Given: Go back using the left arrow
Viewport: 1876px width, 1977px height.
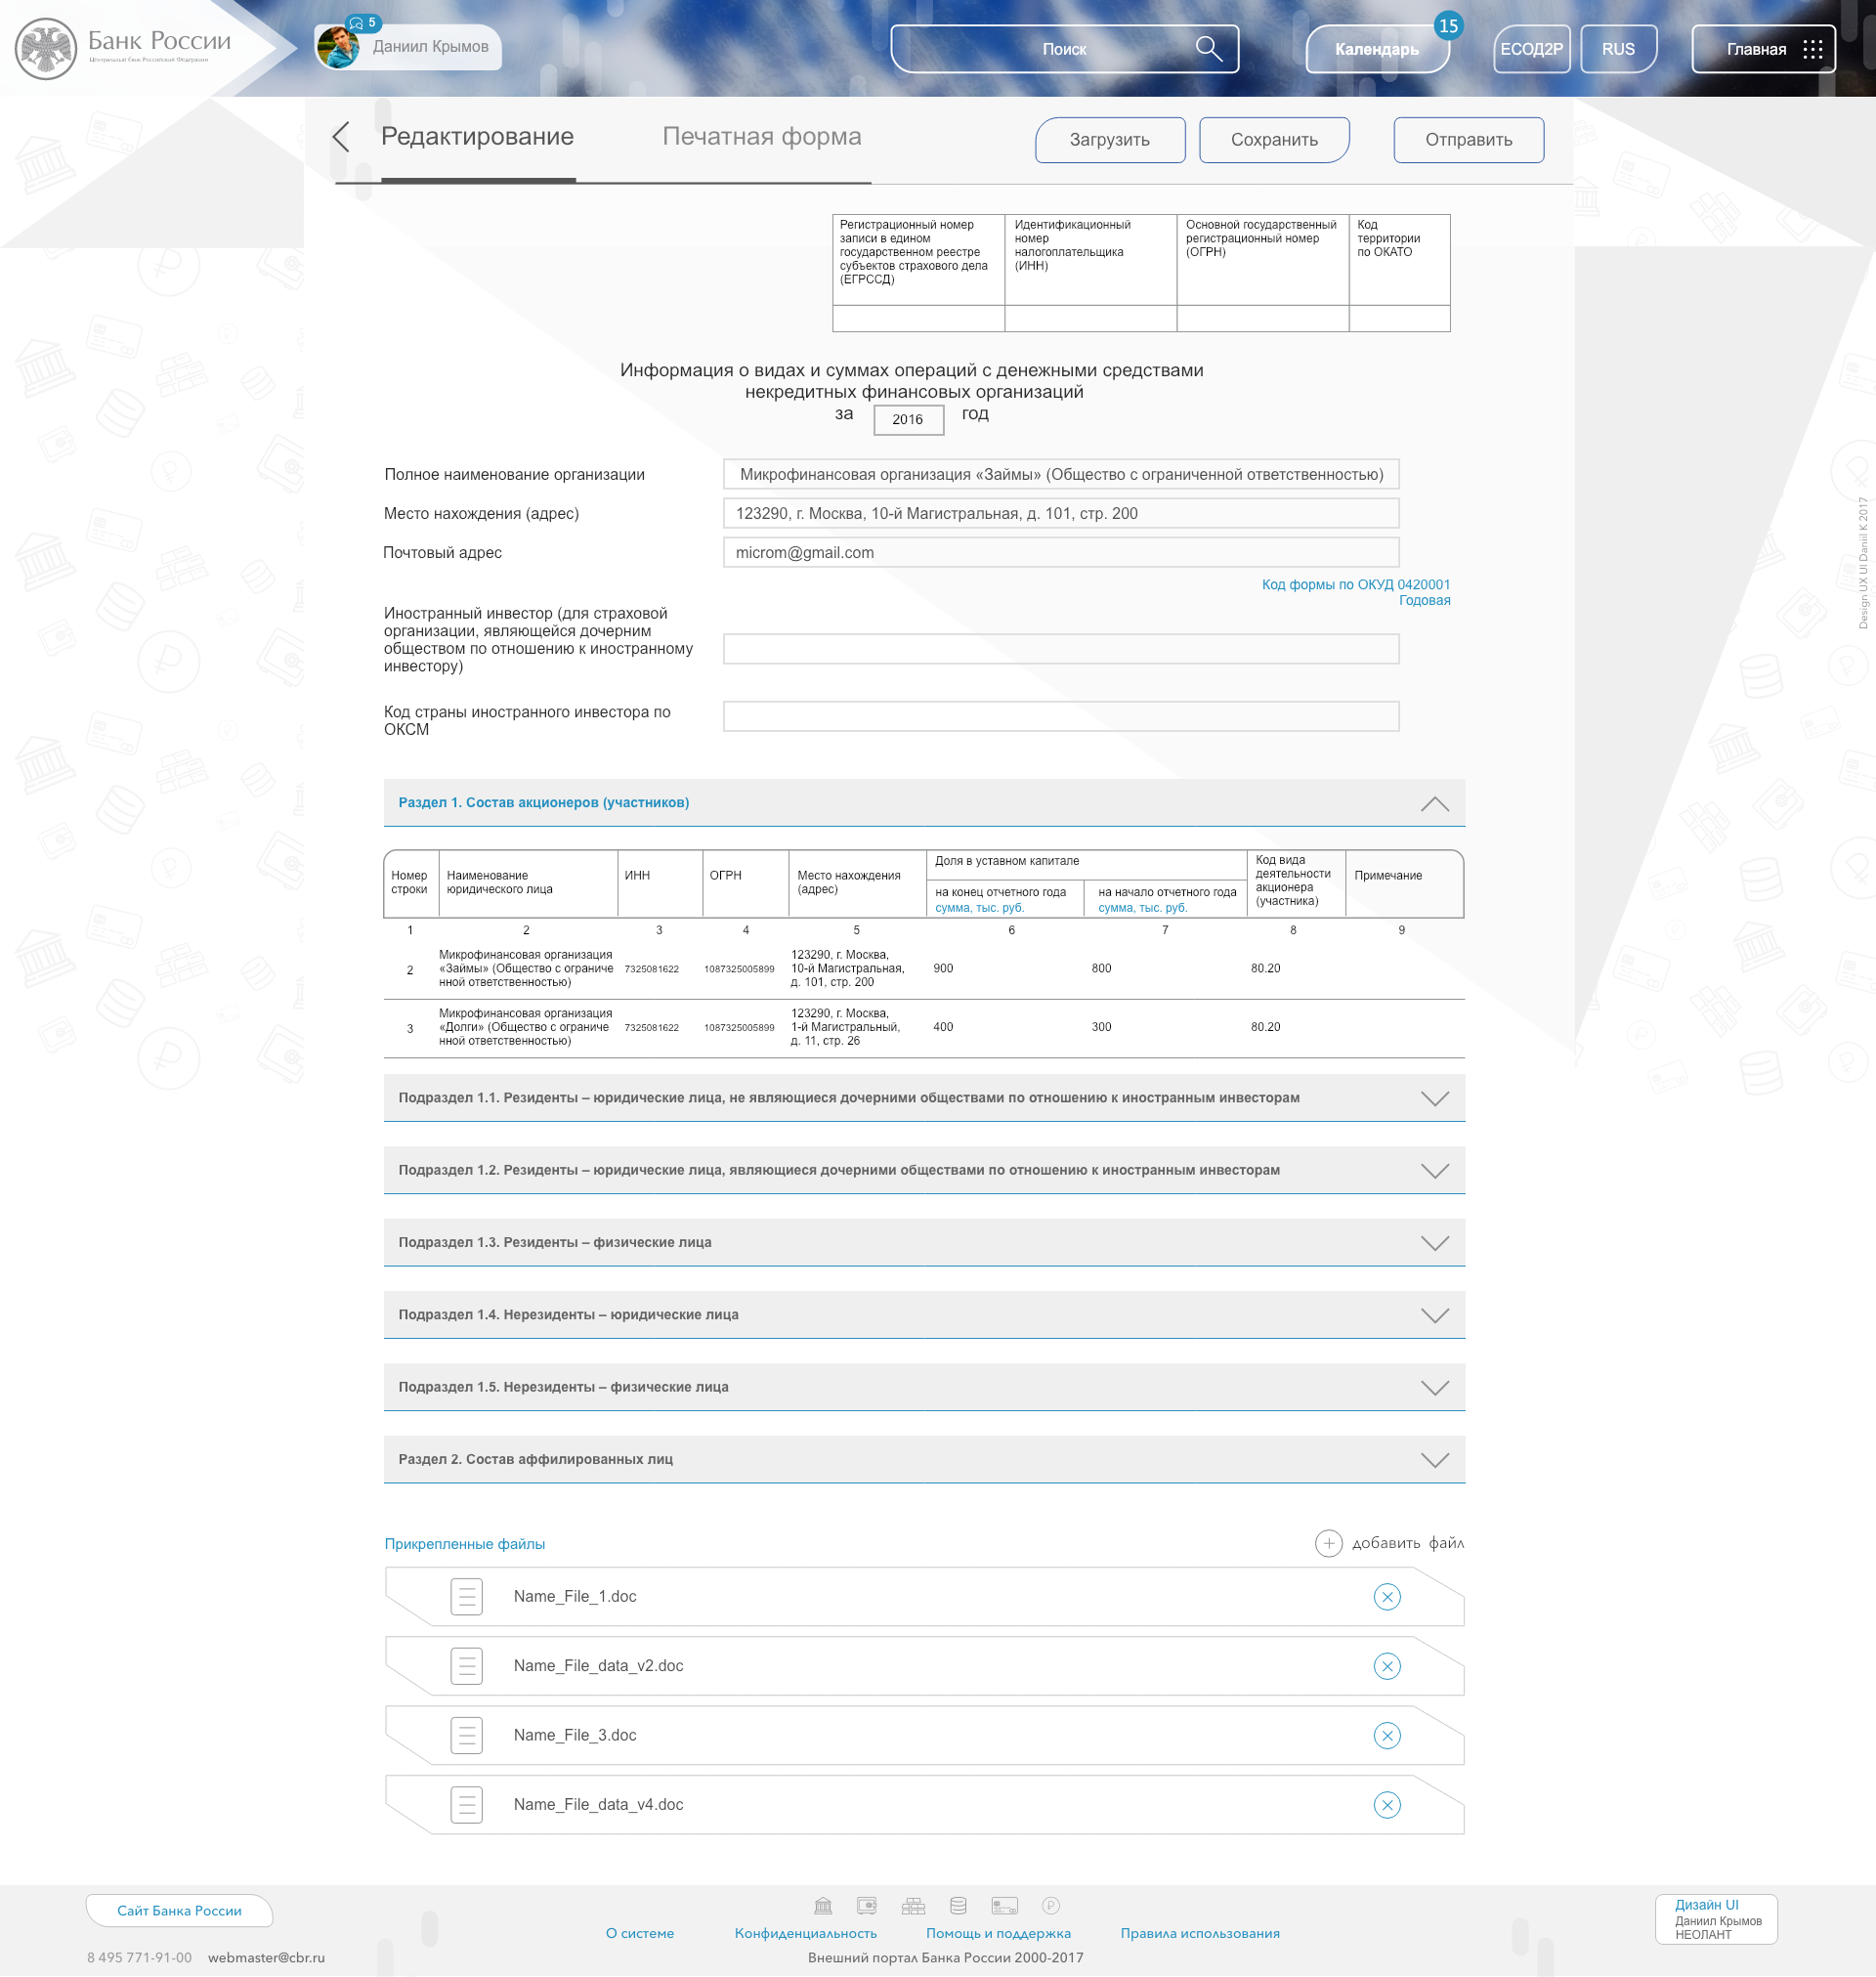Looking at the screenshot, I should 341,137.
